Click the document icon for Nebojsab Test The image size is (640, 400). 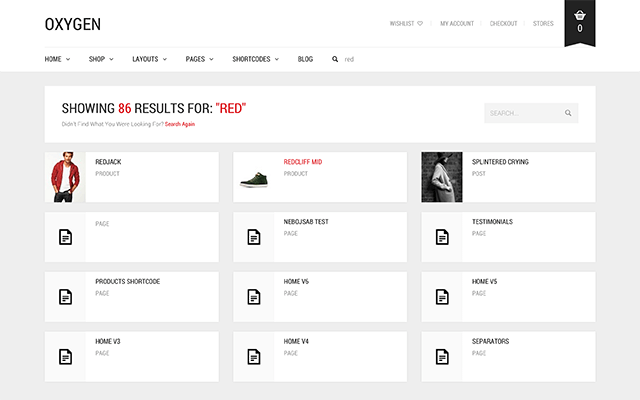[x=254, y=237]
